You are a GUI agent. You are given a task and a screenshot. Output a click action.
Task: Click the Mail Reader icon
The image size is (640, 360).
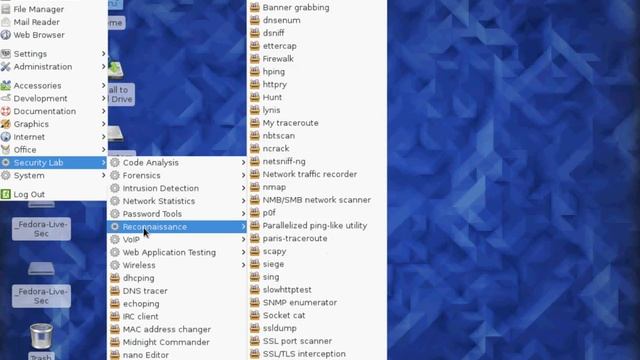6,22
